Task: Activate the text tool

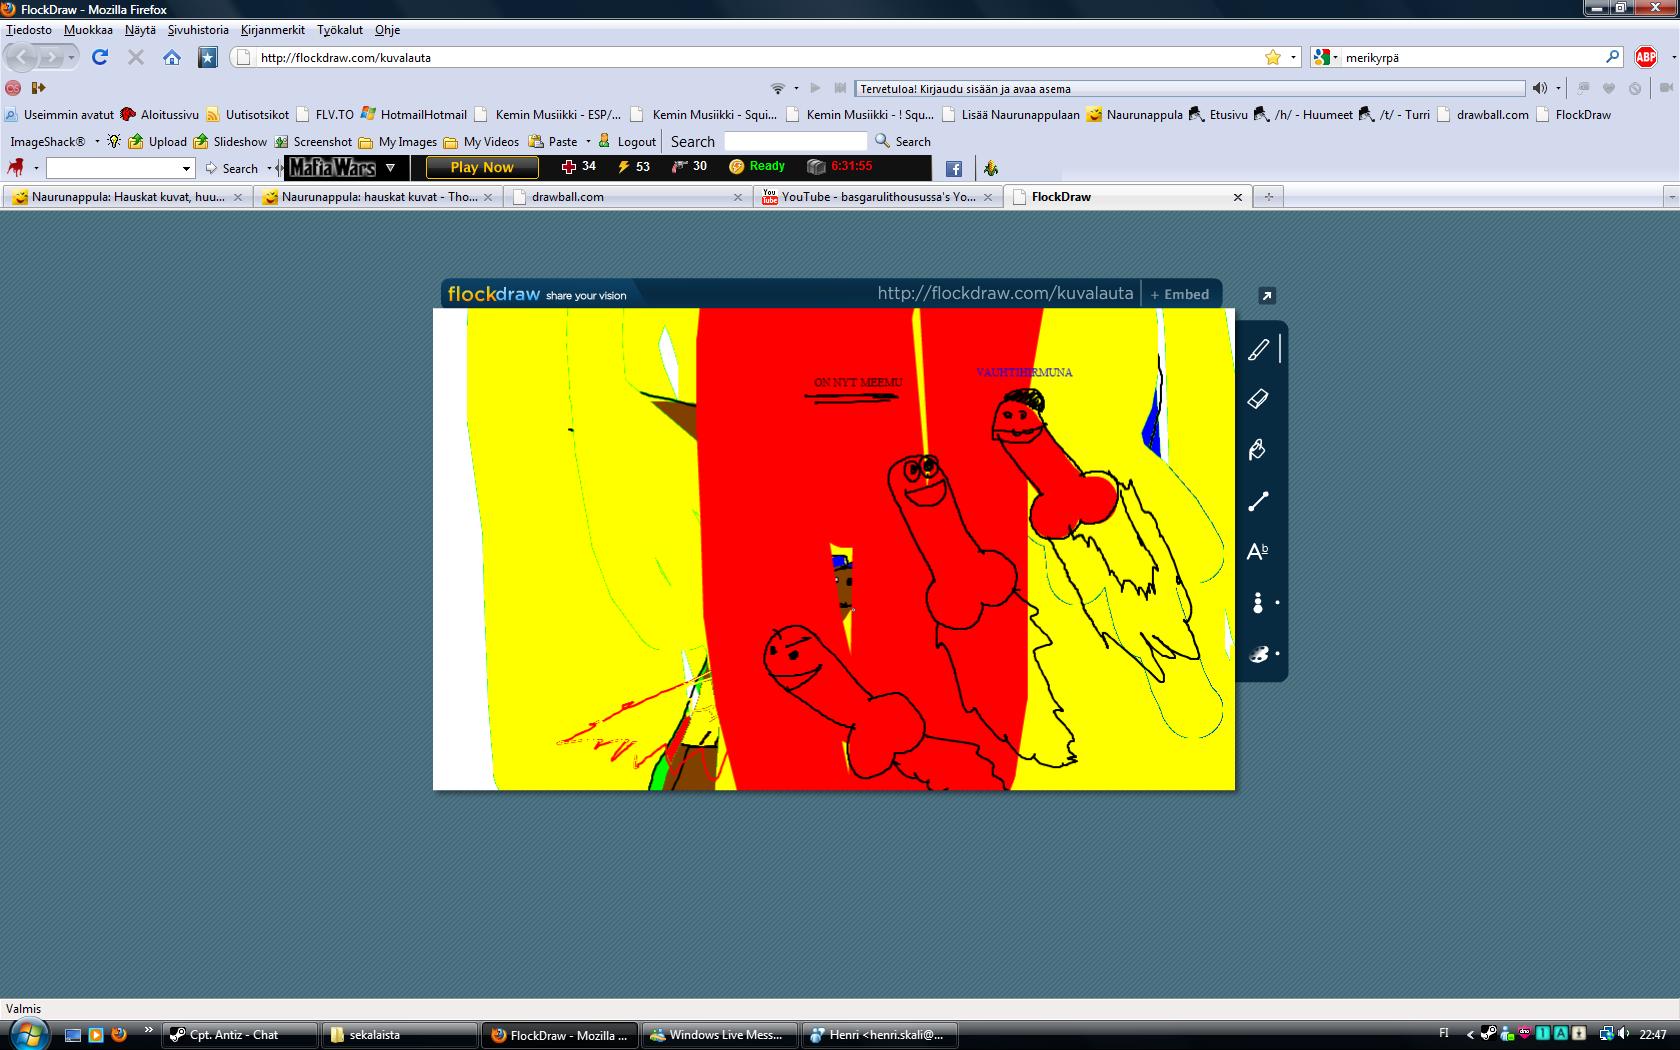Action: [1258, 552]
